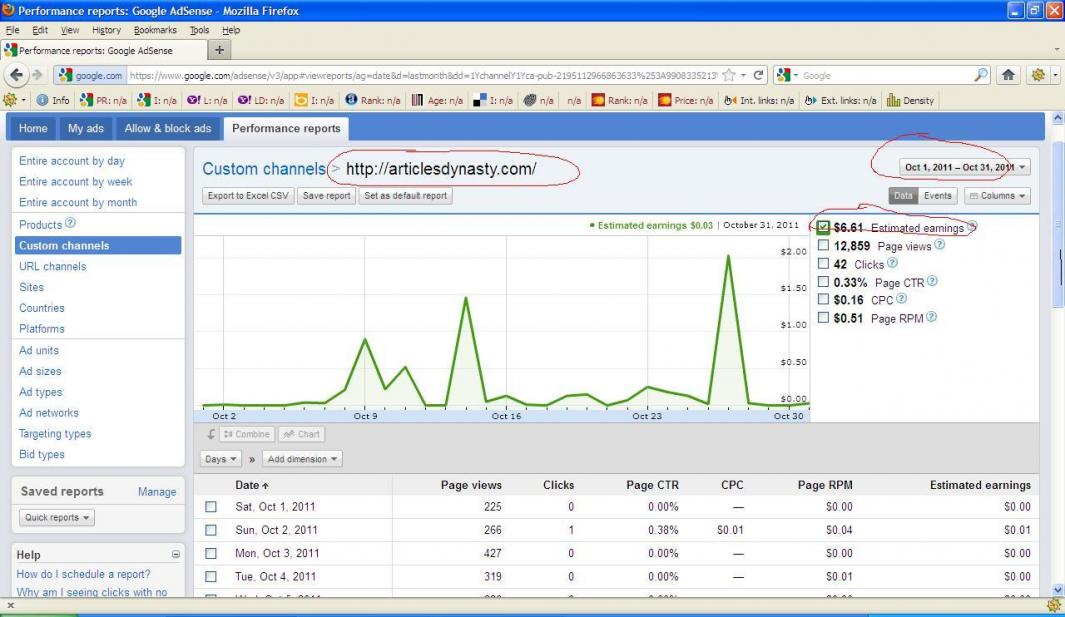Open the Days granularity dropdown
Screen dimensions: 1065x617
coord(220,459)
